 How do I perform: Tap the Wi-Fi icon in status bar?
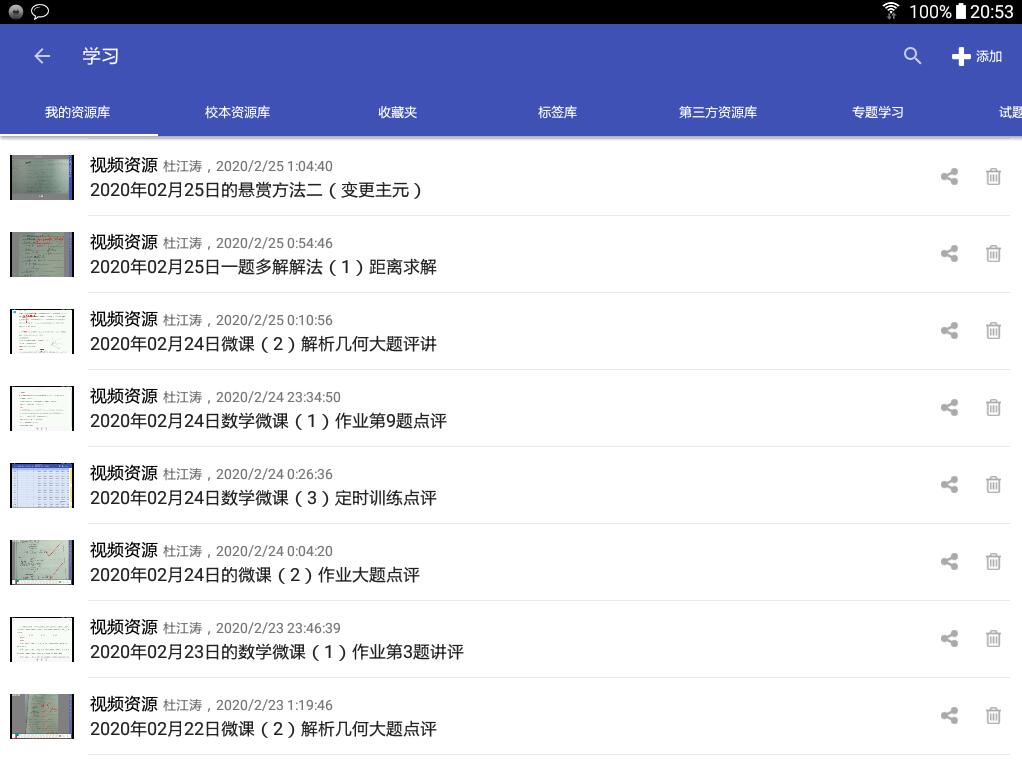click(x=890, y=11)
